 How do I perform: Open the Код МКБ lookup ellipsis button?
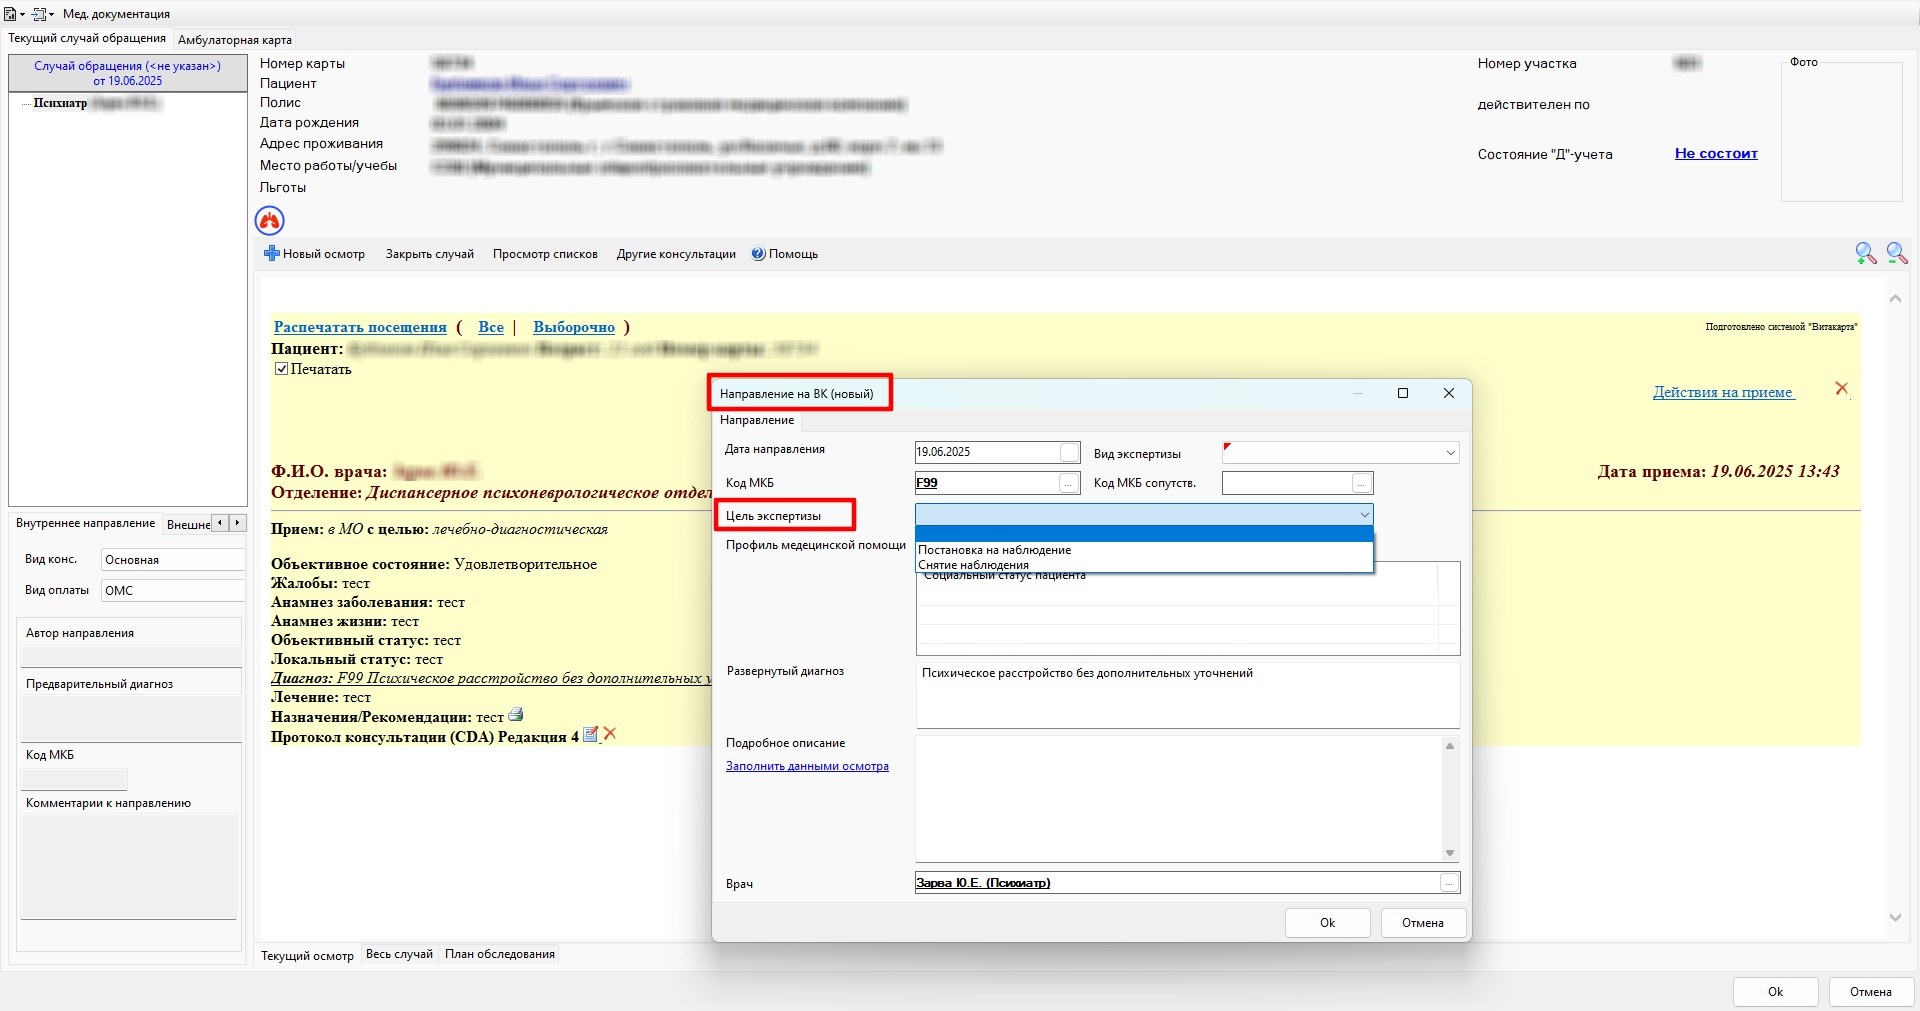click(1069, 484)
